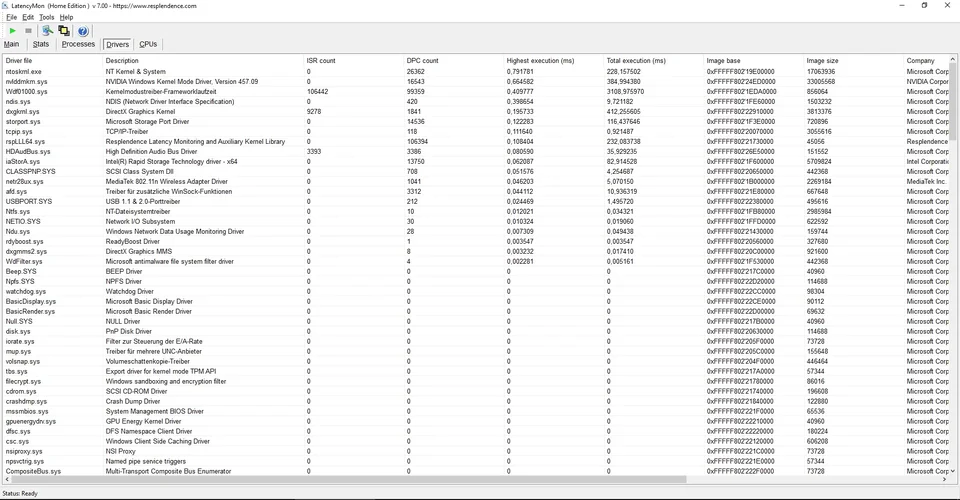
Task: Click 'Microsoft antimalware file system filter driver'
Action: tap(170, 261)
